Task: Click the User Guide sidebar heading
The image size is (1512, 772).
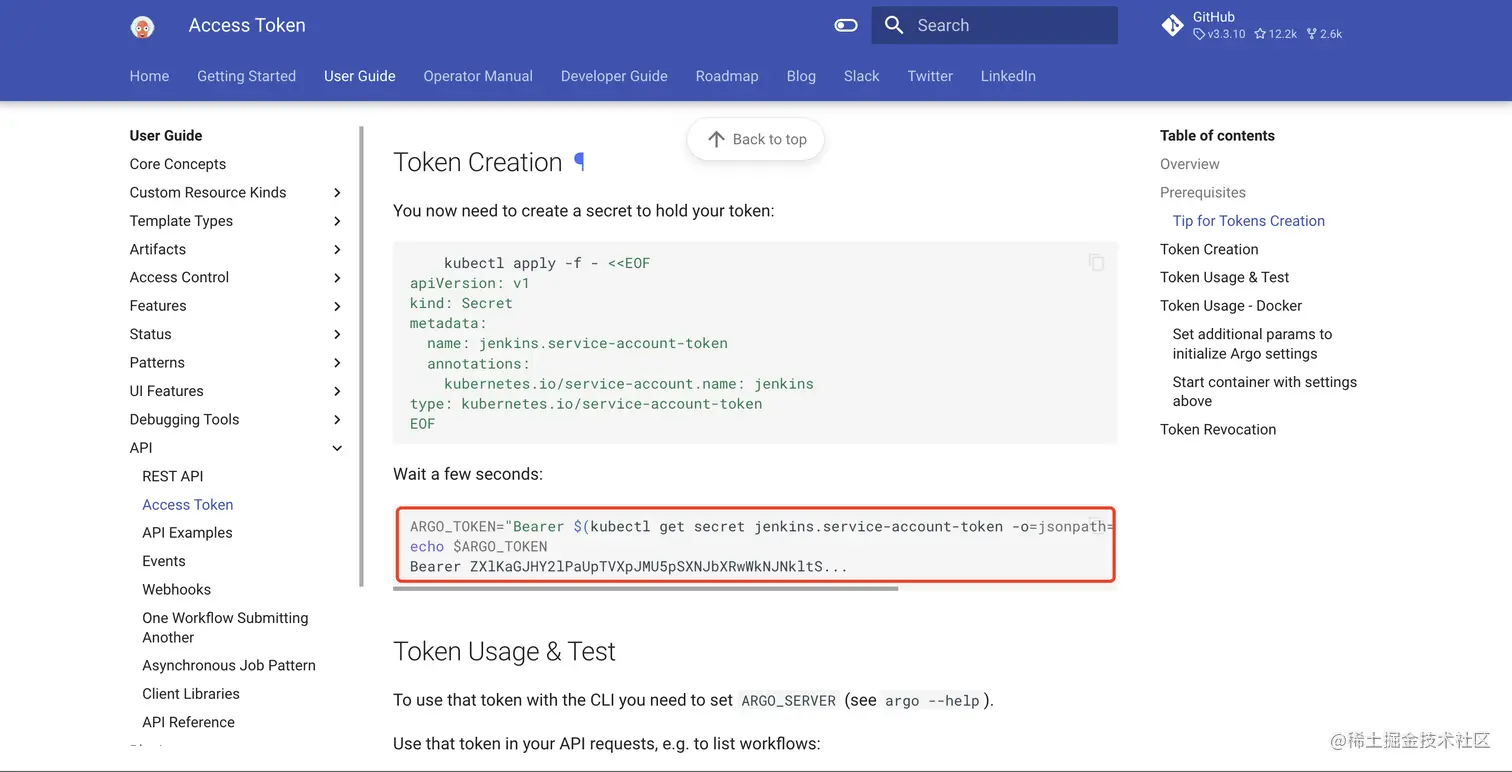Action: click(166, 135)
